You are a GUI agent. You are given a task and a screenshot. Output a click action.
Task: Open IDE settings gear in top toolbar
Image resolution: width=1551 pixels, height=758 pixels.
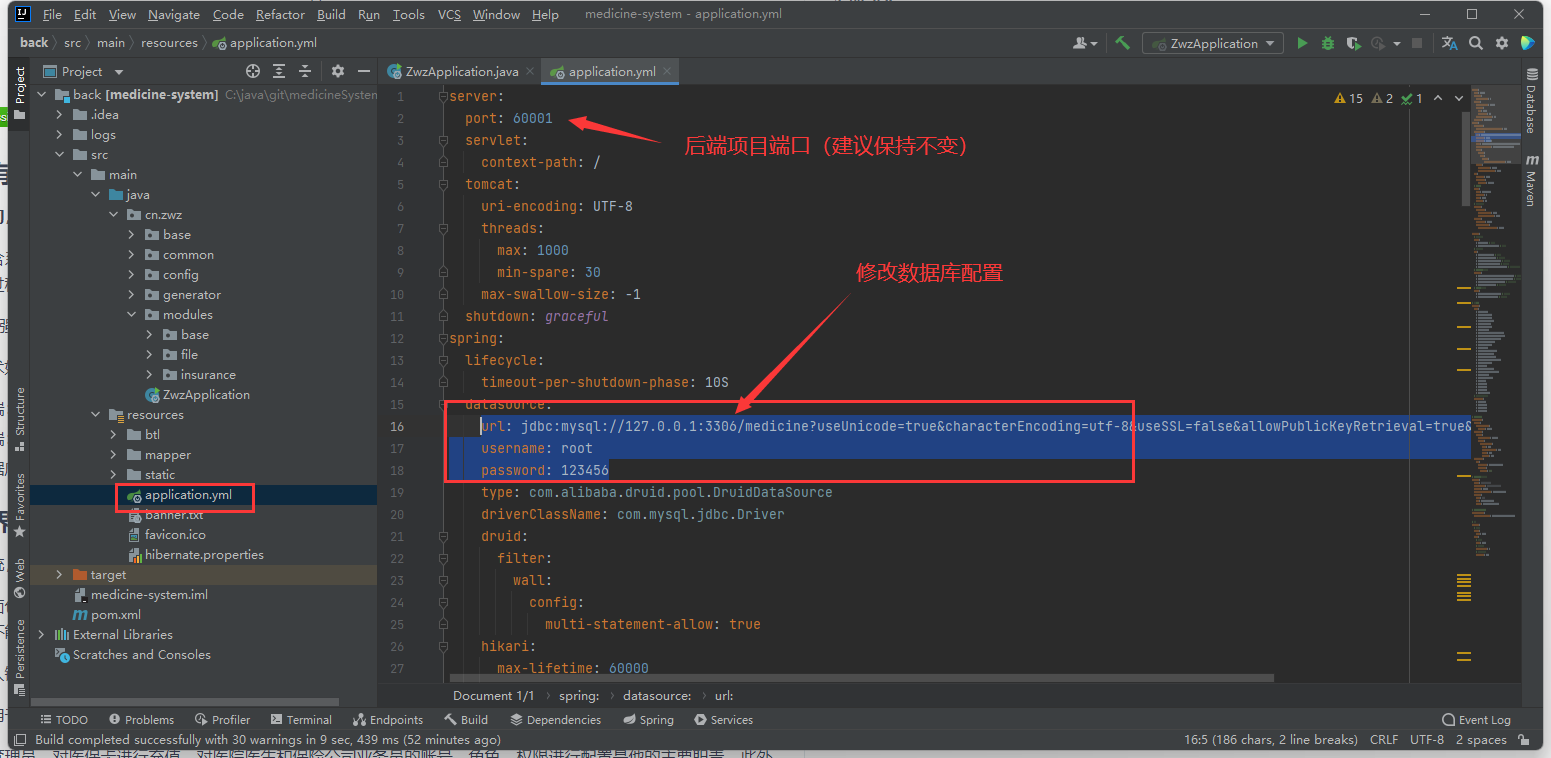coord(1502,43)
